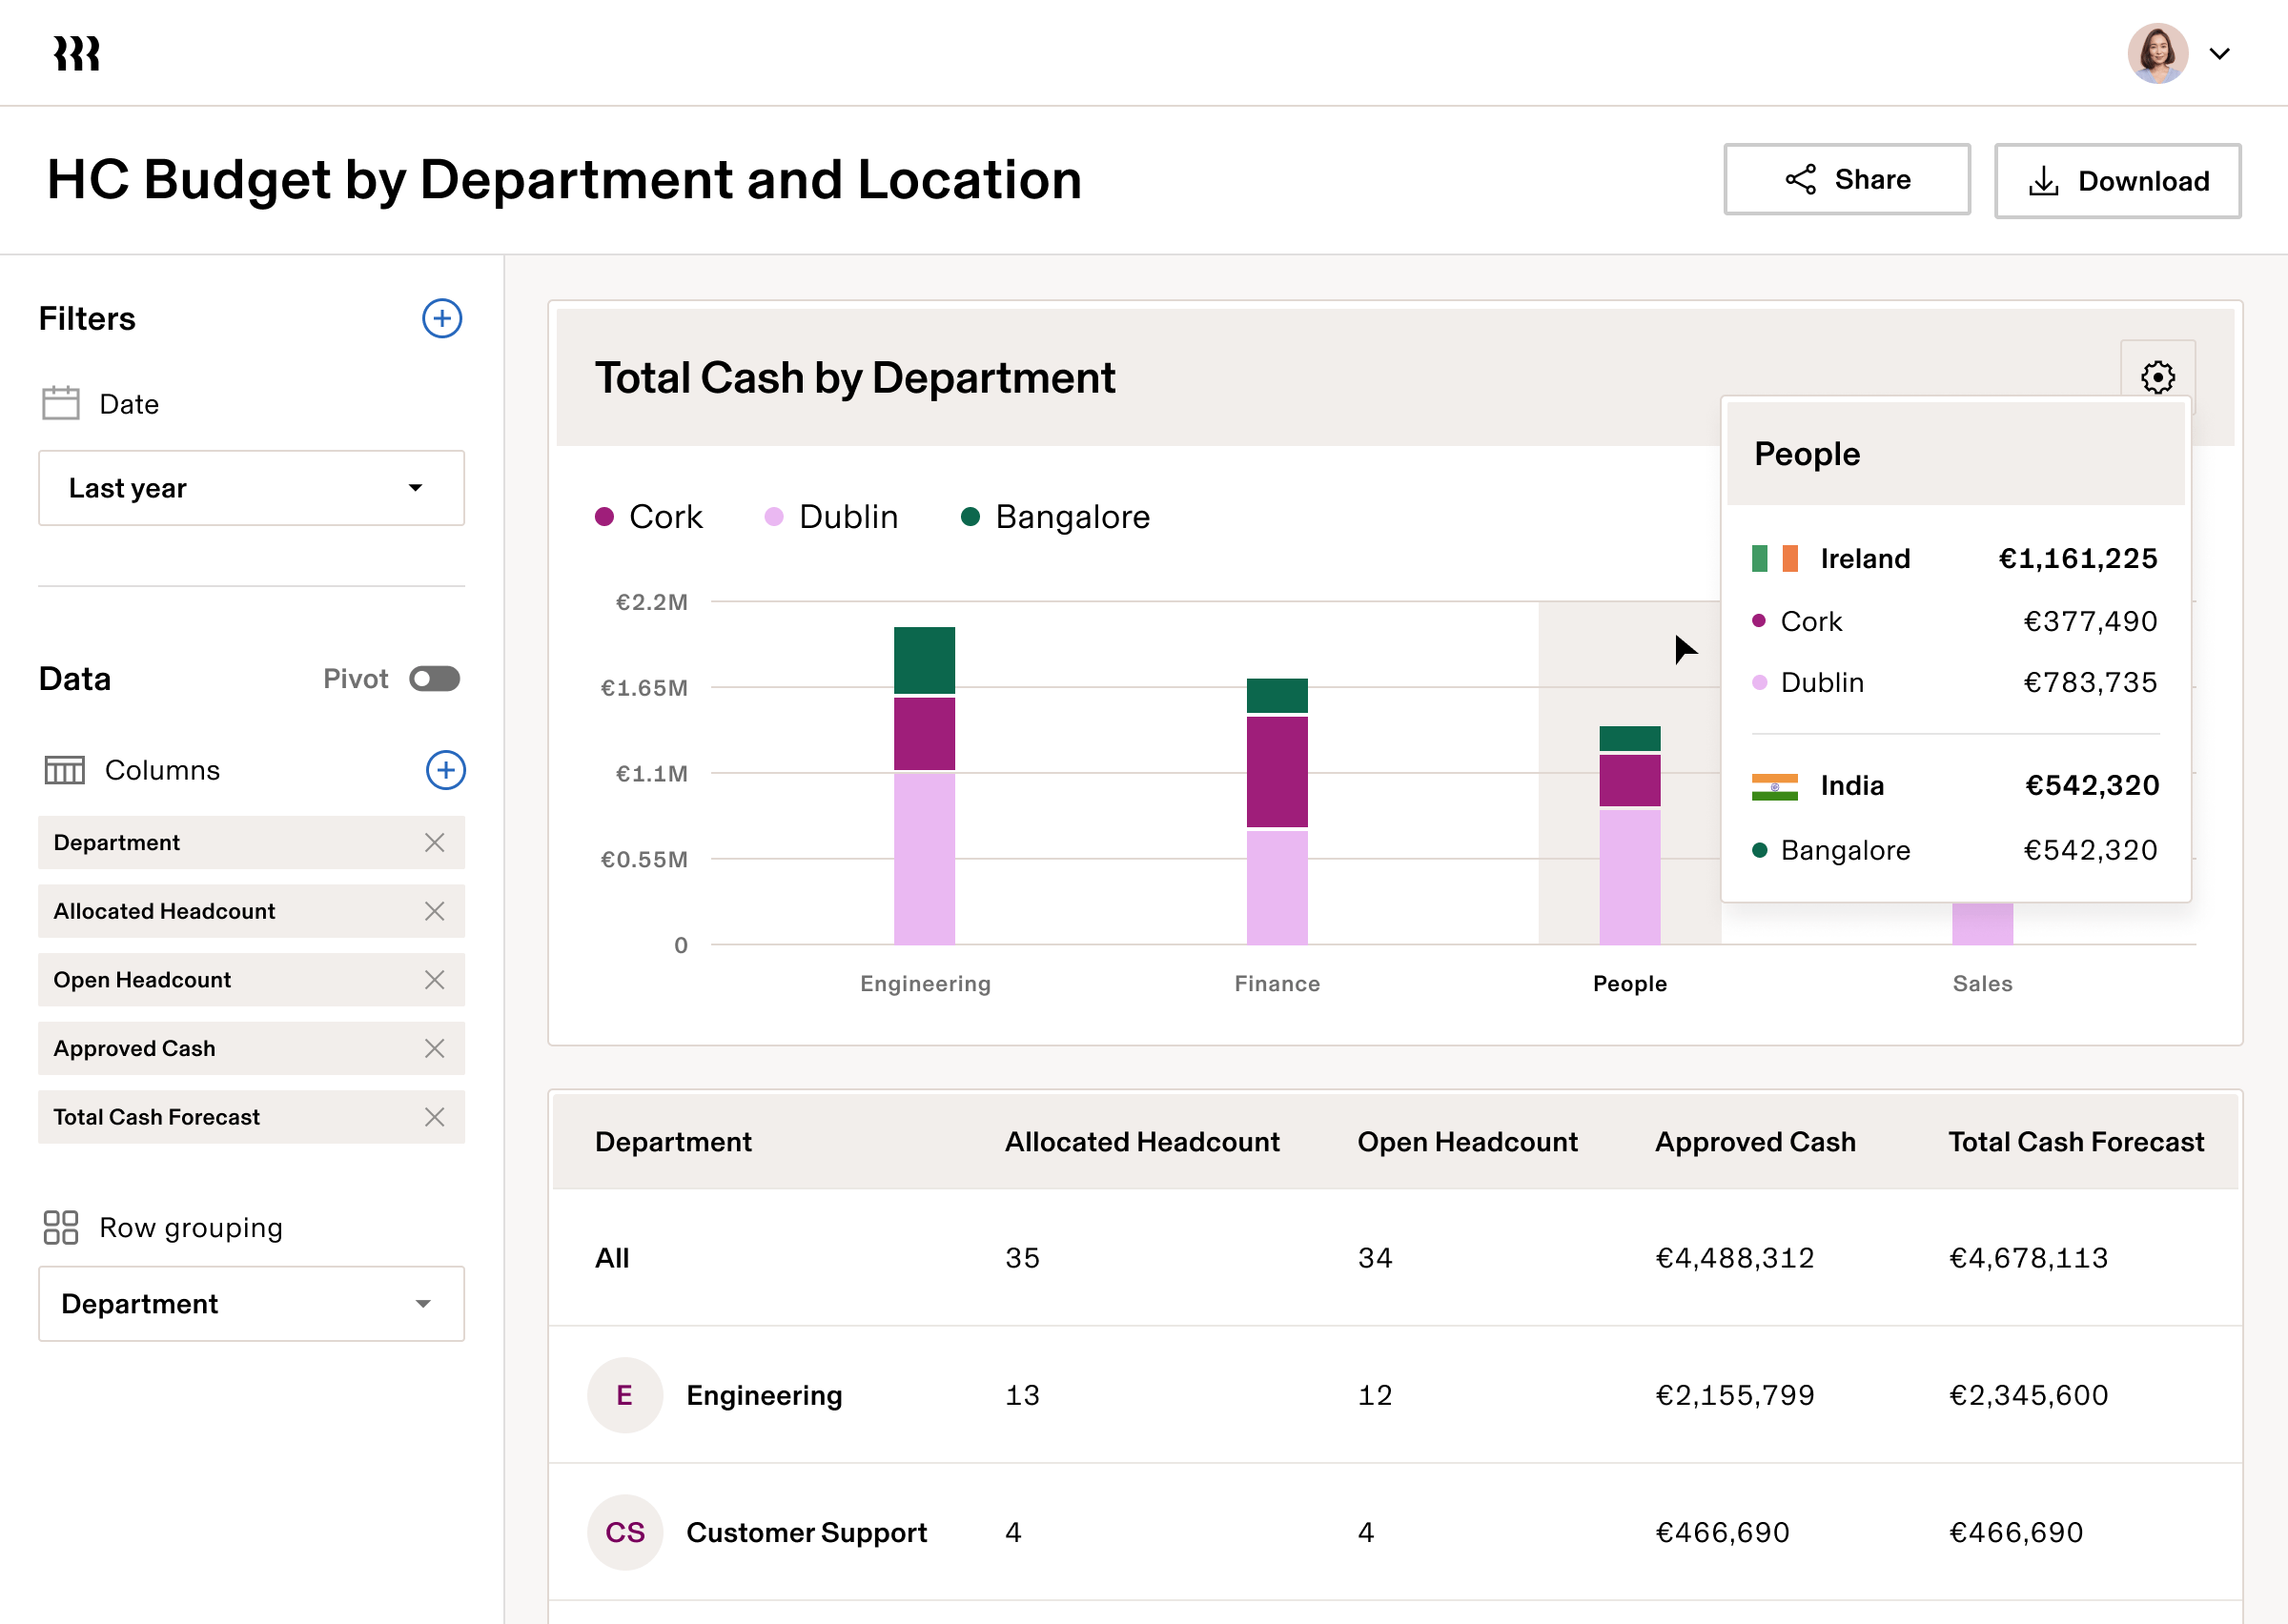Open the Last year date dropdown
The height and width of the screenshot is (1624, 2288).
coord(250,488)
